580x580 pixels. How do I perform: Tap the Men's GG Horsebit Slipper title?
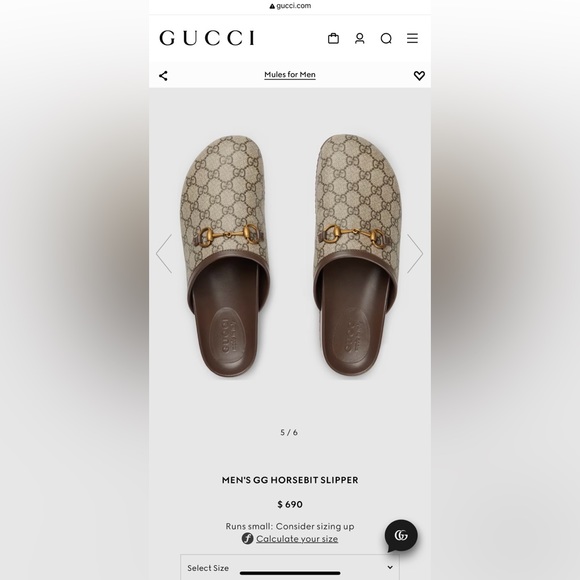tap(290, 480)
